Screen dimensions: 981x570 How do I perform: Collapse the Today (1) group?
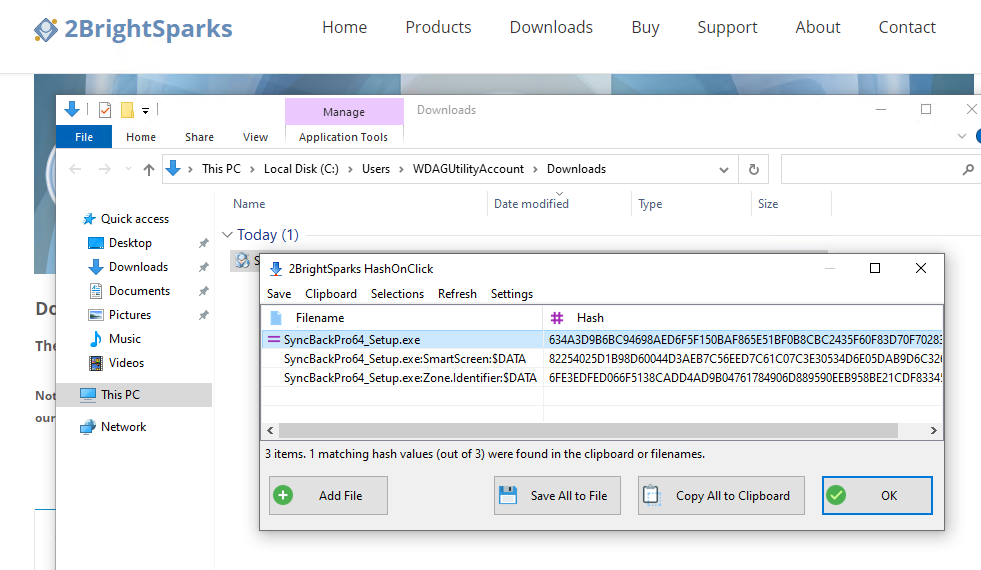(227, 235)
